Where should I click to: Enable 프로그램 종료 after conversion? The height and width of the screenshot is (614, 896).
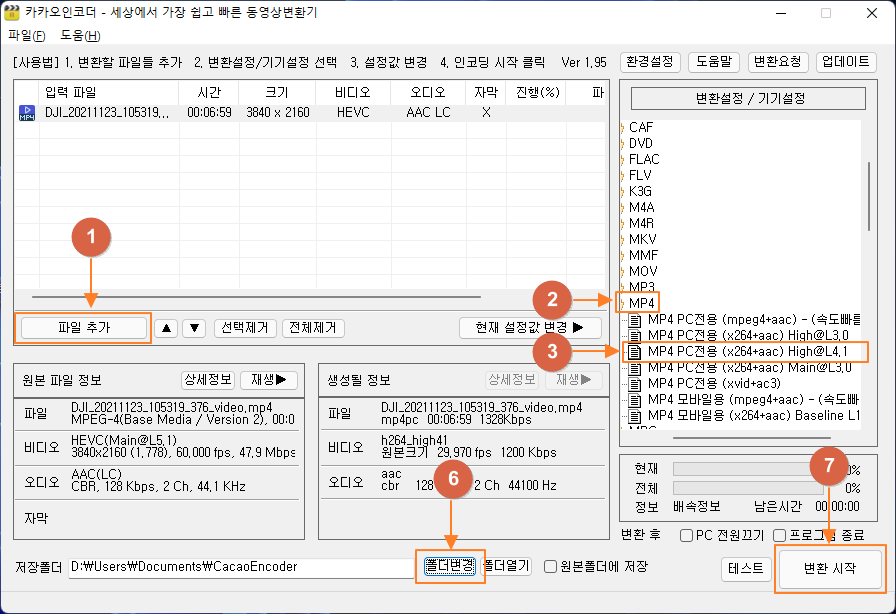[x=779, y=536]
